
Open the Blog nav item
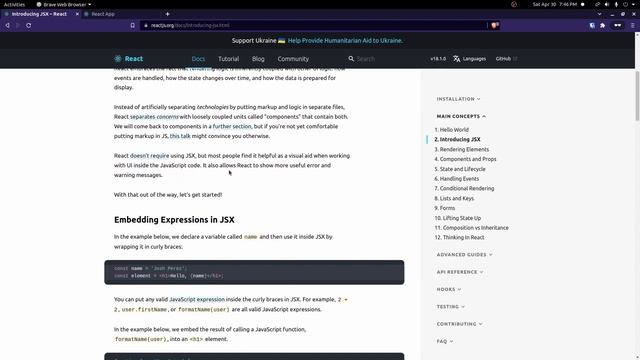click(x=258, y=59)
